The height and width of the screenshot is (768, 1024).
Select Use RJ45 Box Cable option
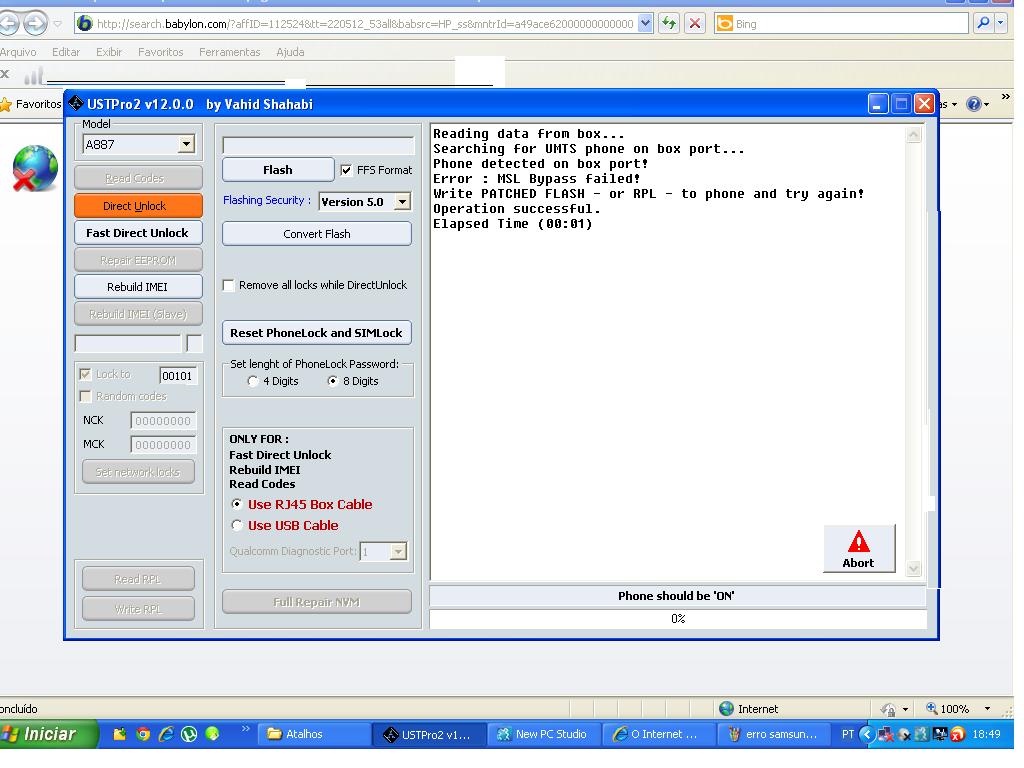point(237,504)
